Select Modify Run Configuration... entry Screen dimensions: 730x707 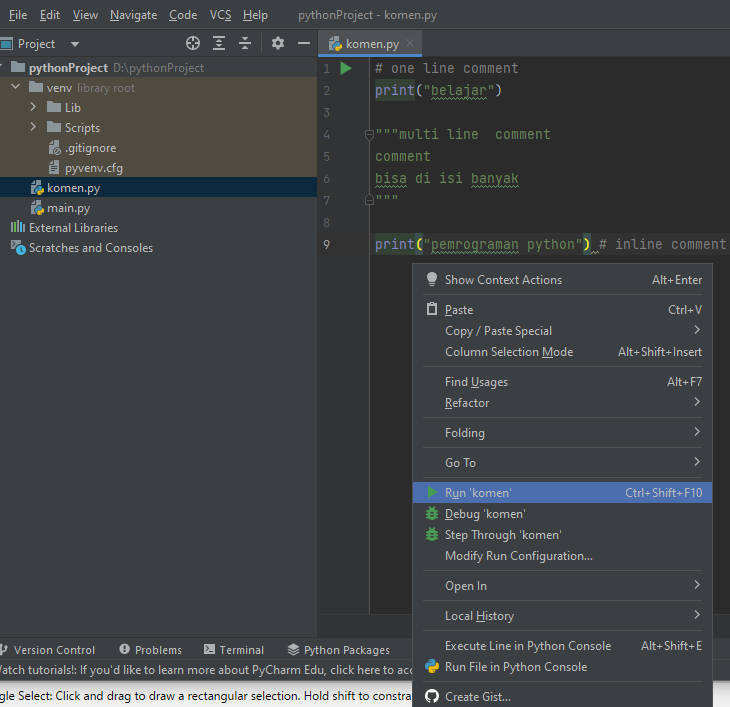(x=562, y=556)
